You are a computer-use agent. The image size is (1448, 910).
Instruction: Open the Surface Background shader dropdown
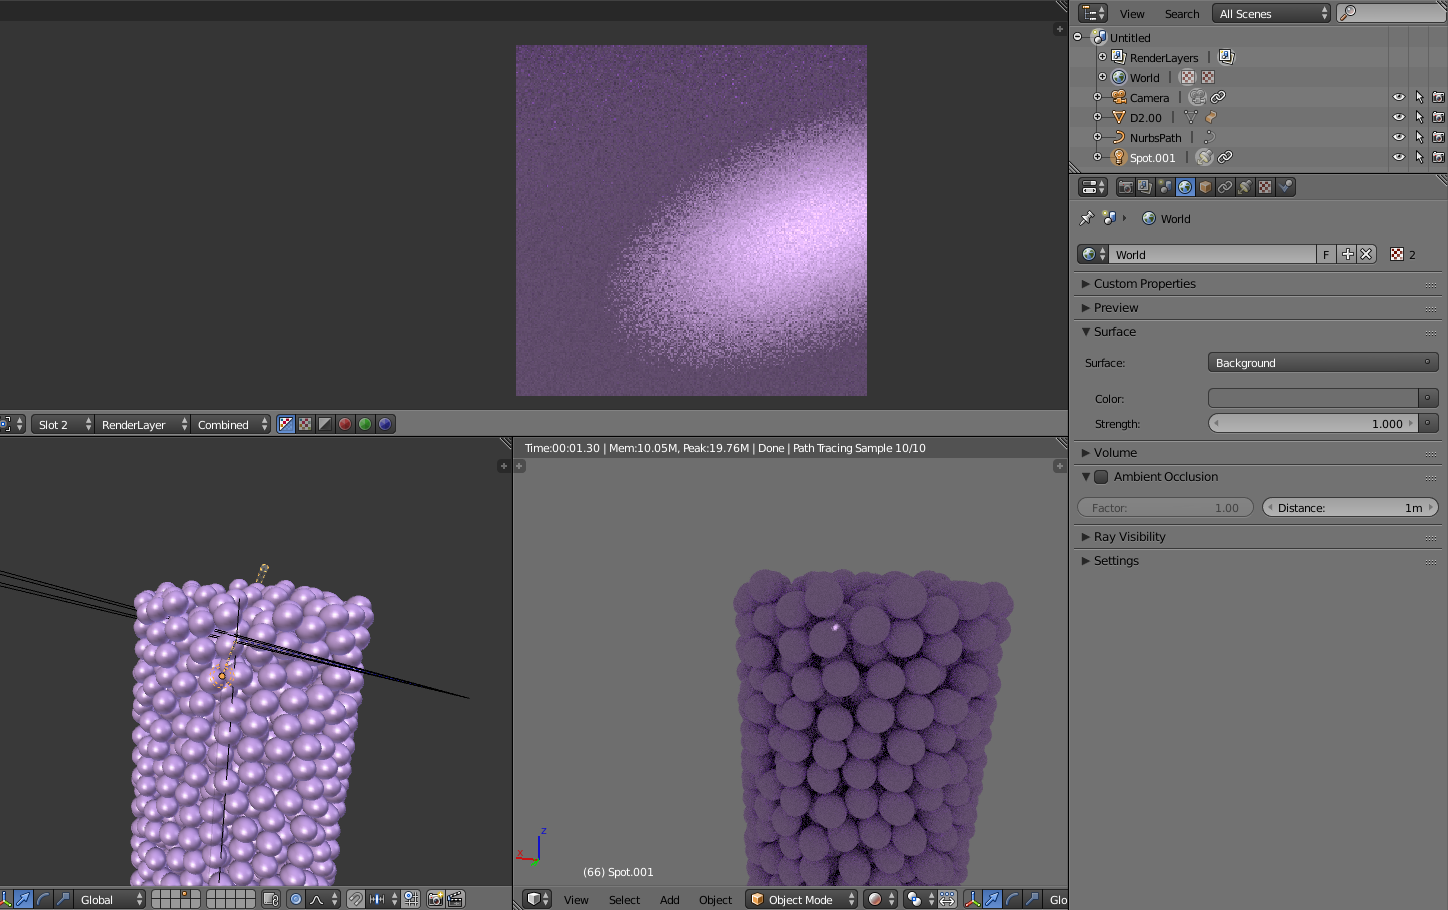click(x=1323, y=362)
